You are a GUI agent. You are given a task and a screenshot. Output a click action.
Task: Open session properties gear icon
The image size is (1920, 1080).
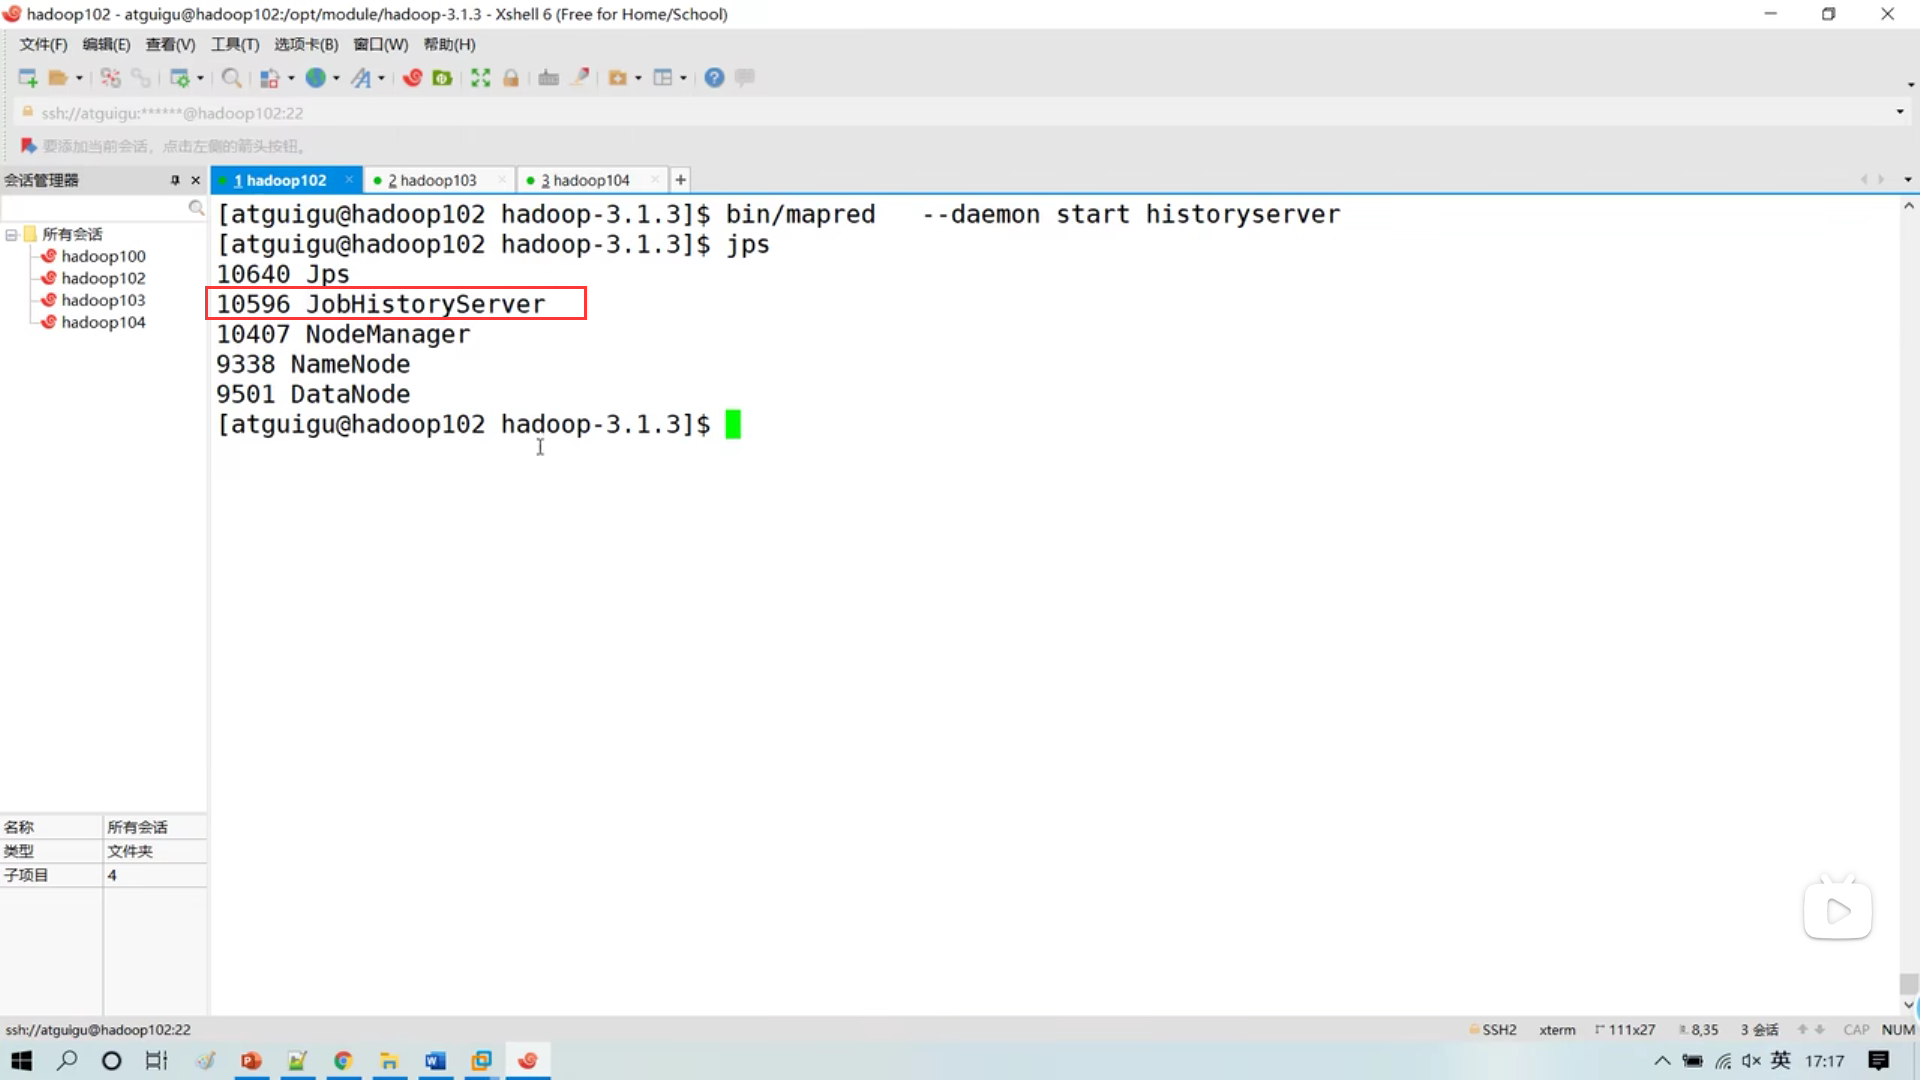point(180,78)
